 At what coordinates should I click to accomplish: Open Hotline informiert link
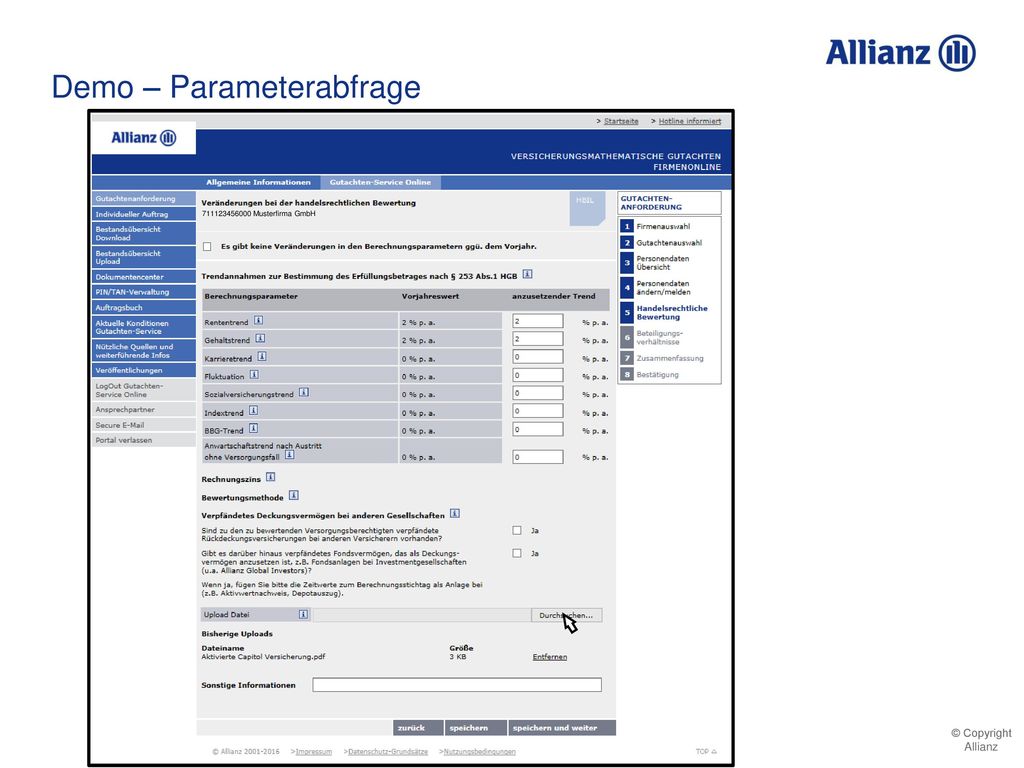tap(690, 121)
